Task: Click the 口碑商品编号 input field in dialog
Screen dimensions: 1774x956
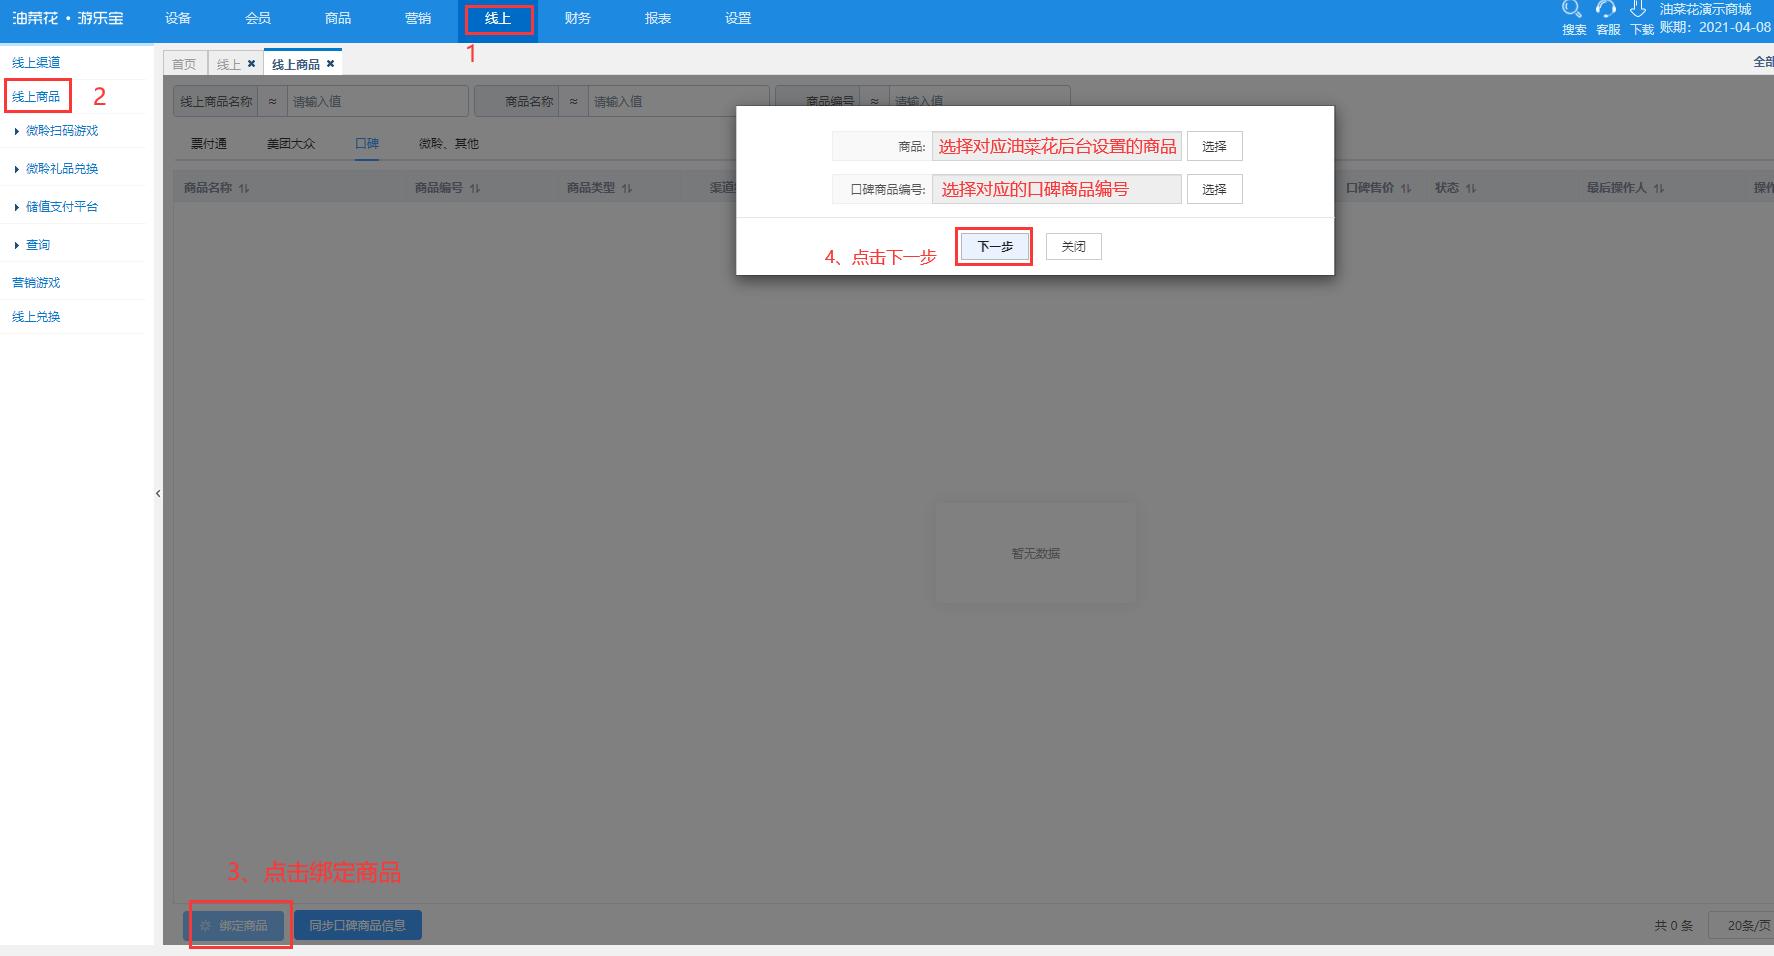Action: [x=1057, y=189]
